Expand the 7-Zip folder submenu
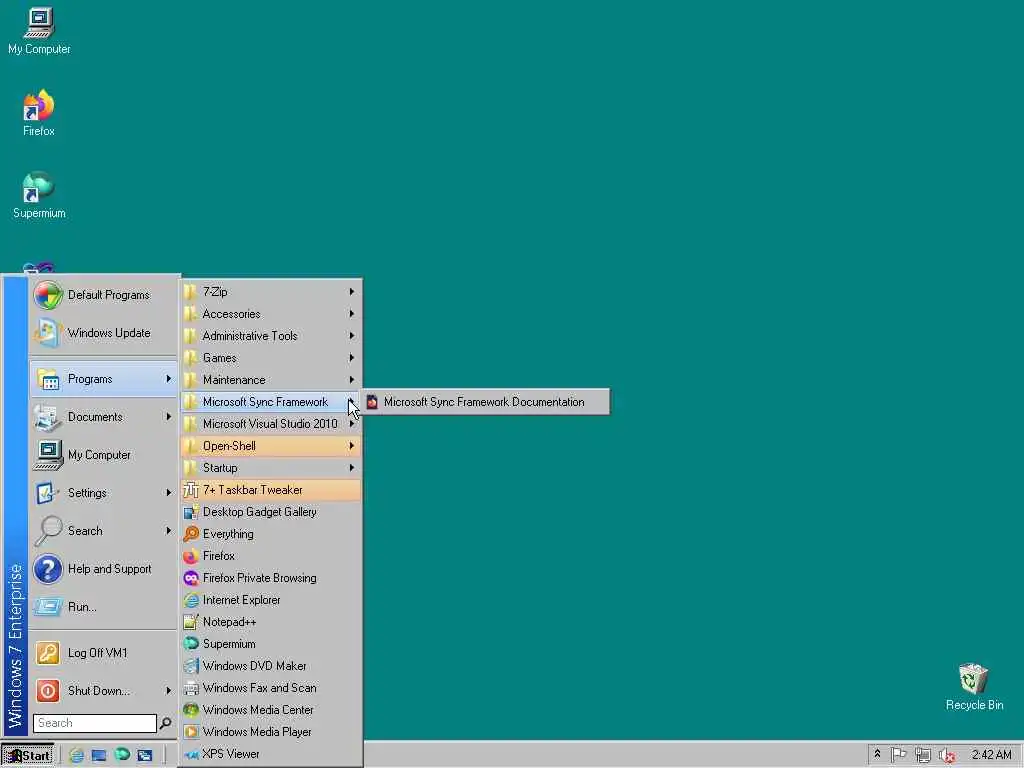 coord(271,292)
